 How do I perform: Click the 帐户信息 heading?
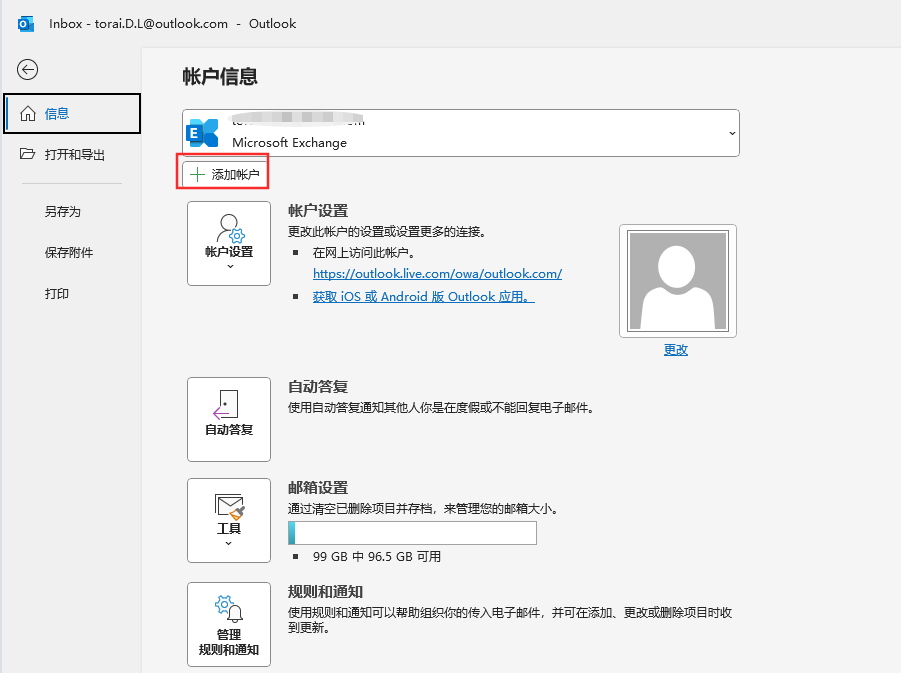click(220, 76)
